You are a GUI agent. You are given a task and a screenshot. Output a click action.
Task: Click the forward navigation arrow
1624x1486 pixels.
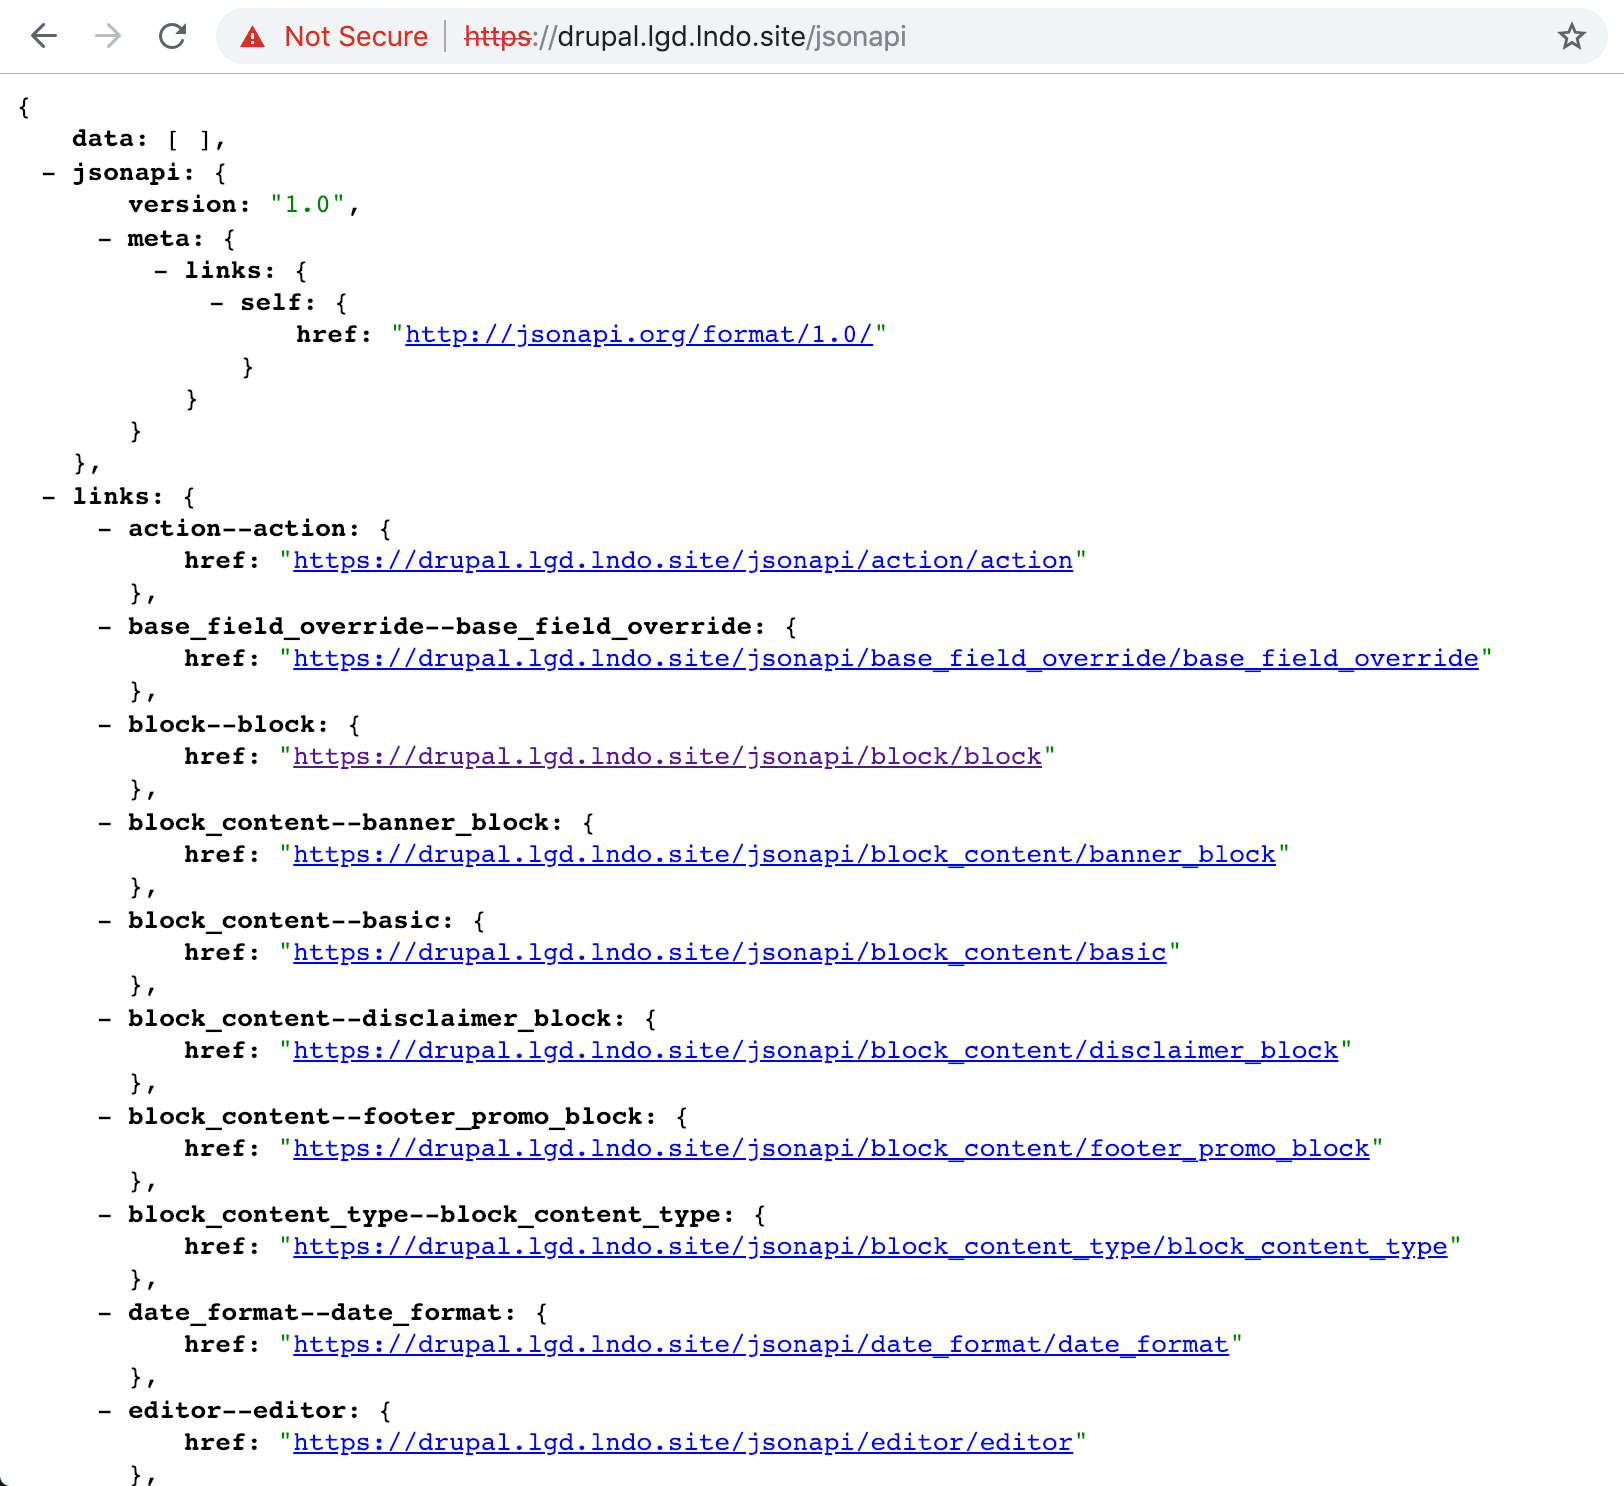click(x=106, y=37)
